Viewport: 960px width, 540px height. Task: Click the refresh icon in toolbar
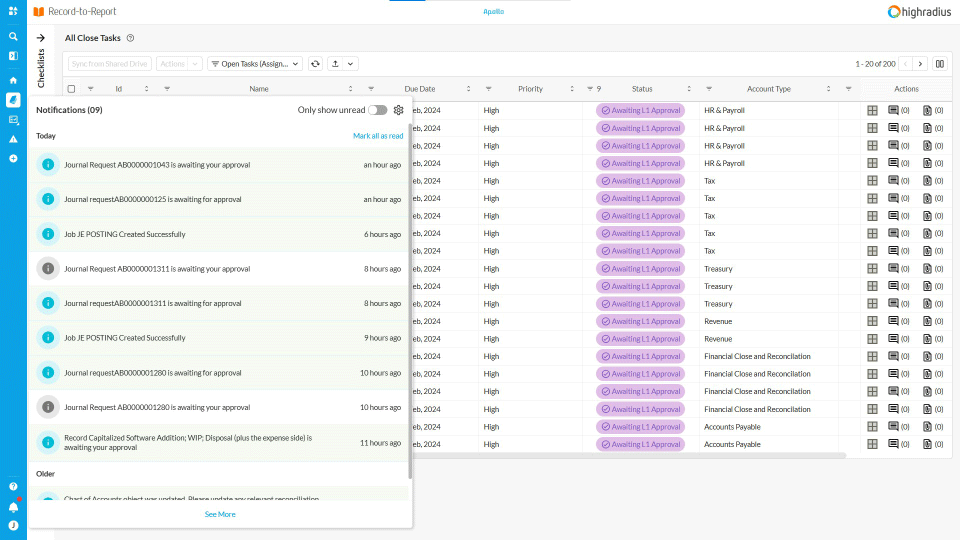pyautogui.click(x=315, y=64)
